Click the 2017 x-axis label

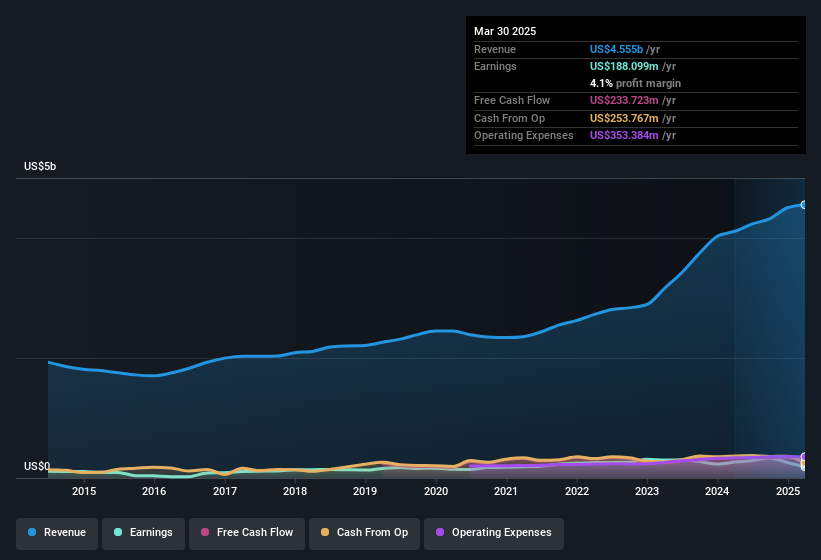pyautogui.click(x=225, y=491)
